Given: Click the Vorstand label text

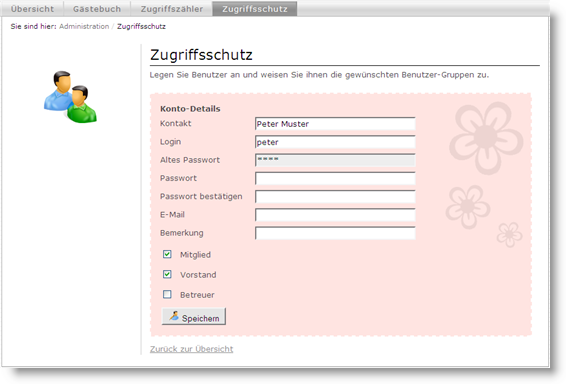Looking at the screenshot, I should point(198,275).
